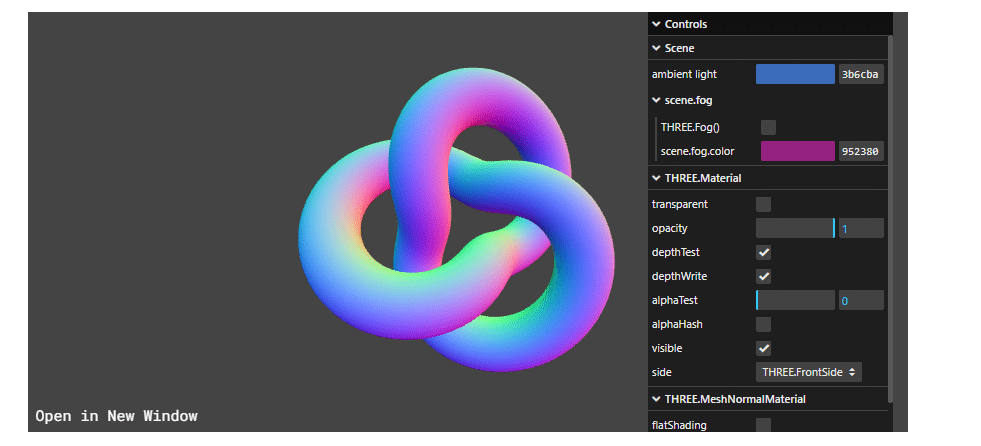Click the opacity label
Screen dimensions: 981x446
pos(669,228)
